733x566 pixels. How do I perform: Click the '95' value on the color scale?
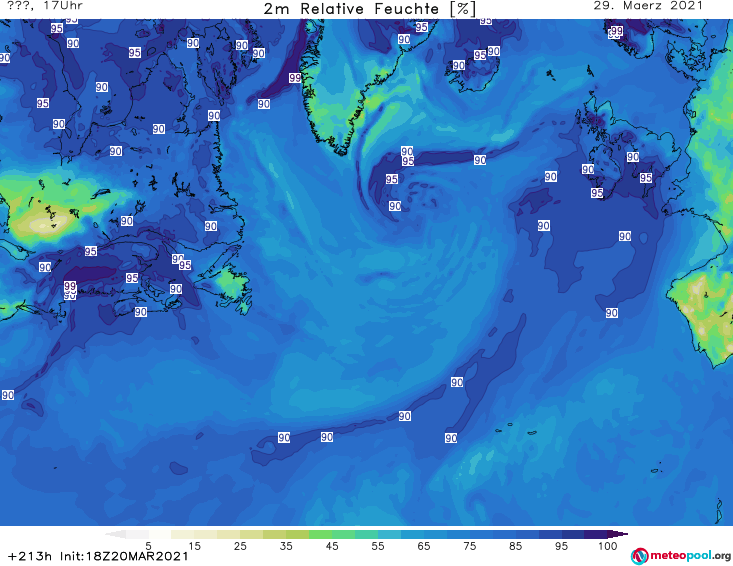[561, 546]
